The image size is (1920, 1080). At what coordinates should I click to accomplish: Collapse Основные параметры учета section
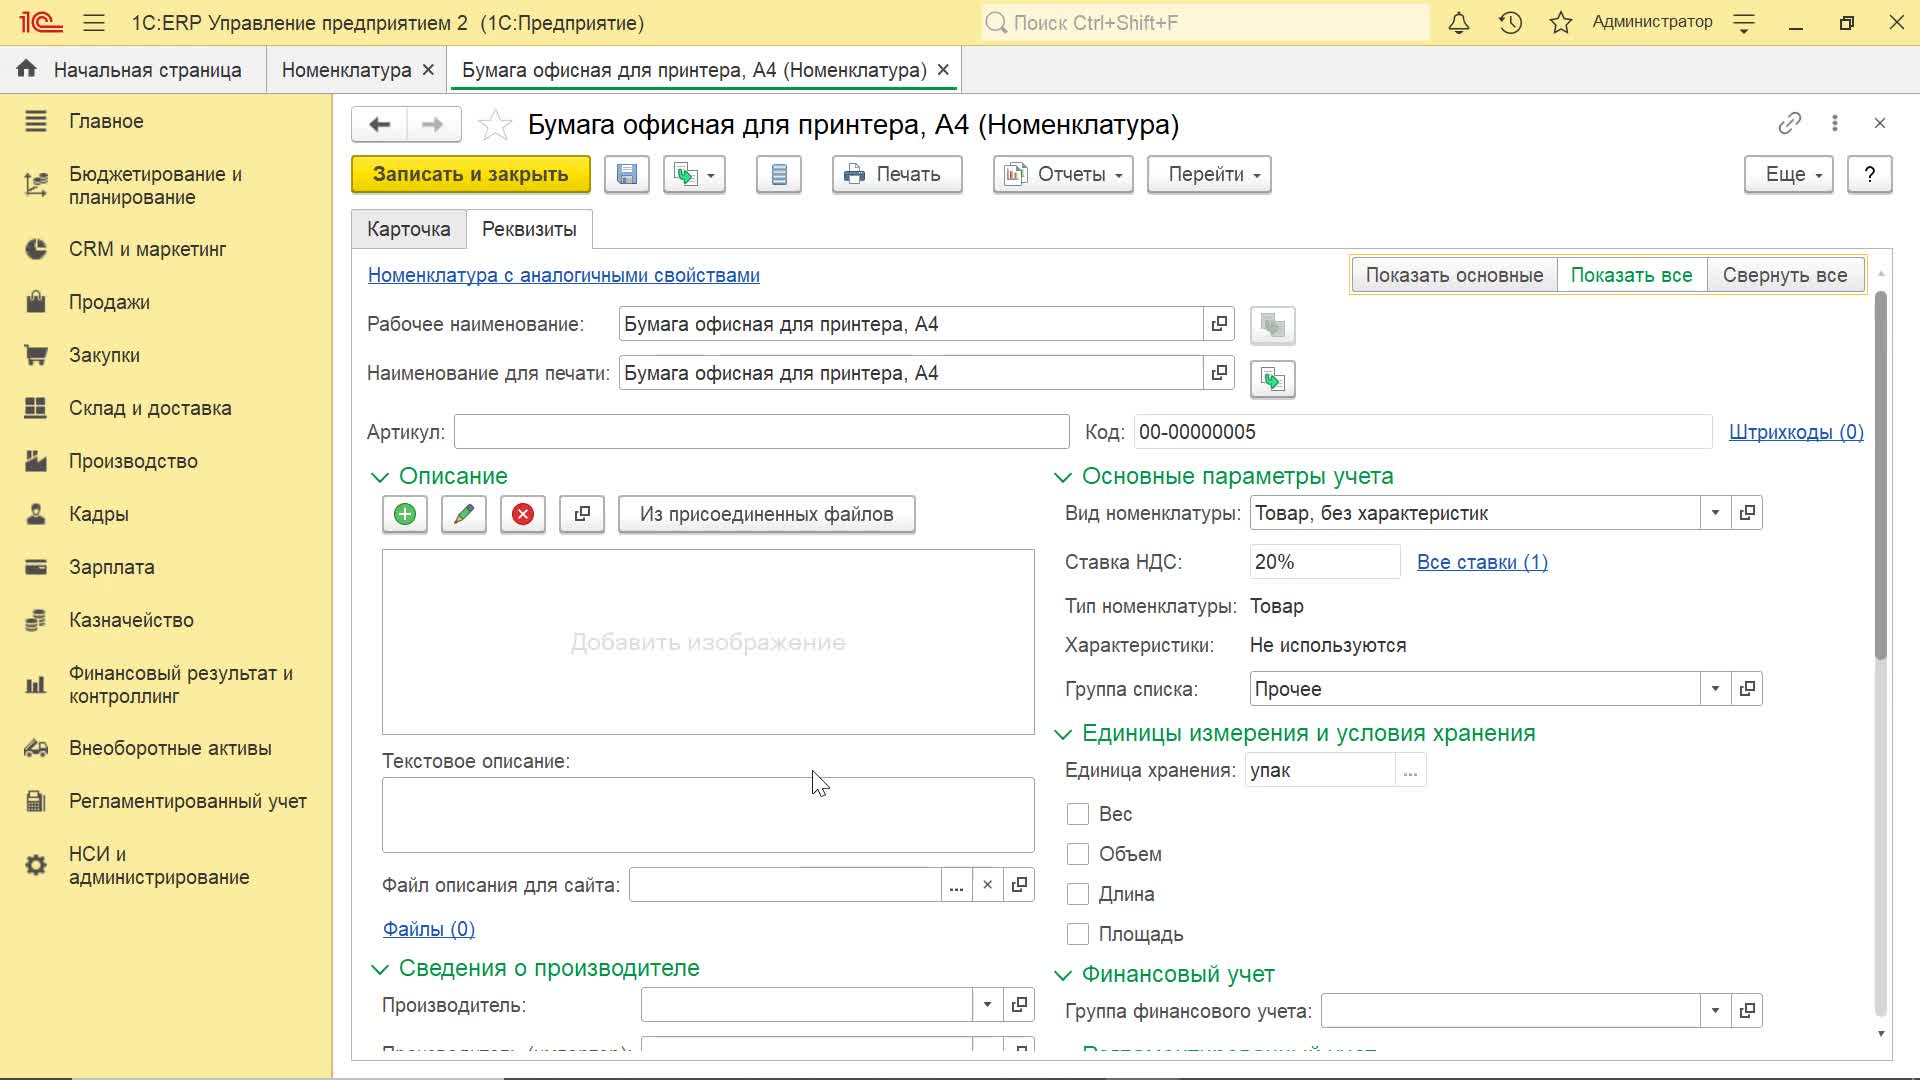(x=1063, y=477)
